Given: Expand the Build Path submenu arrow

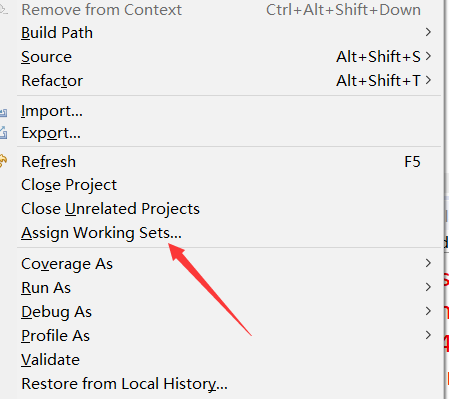Looking at the screenshot, I should pyautogui.click(x=428, y=32).
